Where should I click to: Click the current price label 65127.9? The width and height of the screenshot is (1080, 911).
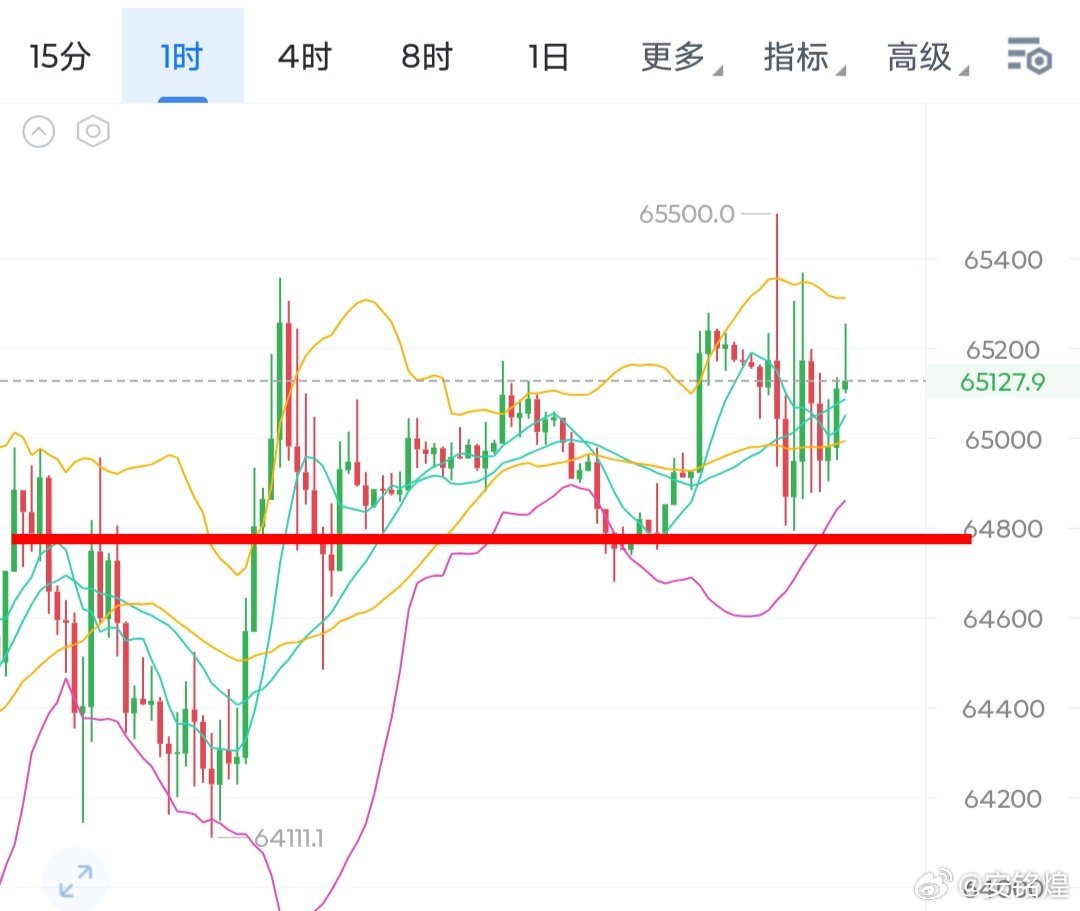pyautogui.click(x=1002, y=381)
